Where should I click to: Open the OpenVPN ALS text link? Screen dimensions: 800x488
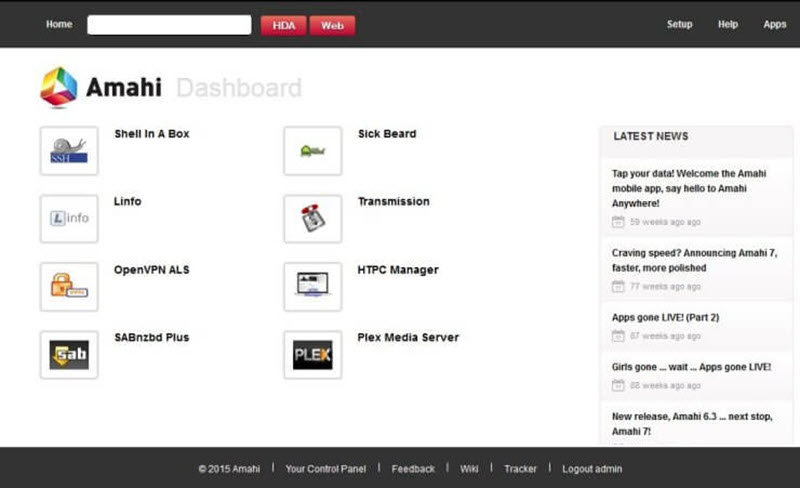(152, 270)
